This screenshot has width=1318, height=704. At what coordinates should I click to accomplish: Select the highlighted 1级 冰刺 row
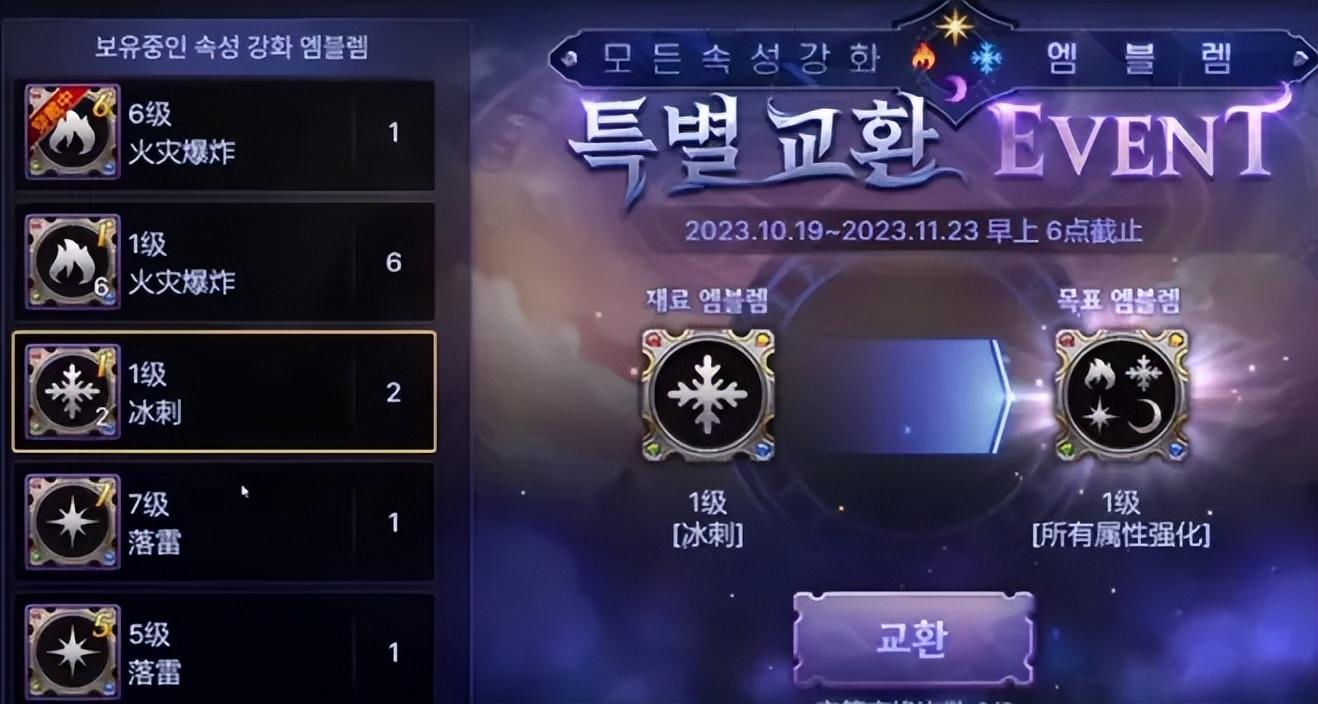[x=224, y=392]
